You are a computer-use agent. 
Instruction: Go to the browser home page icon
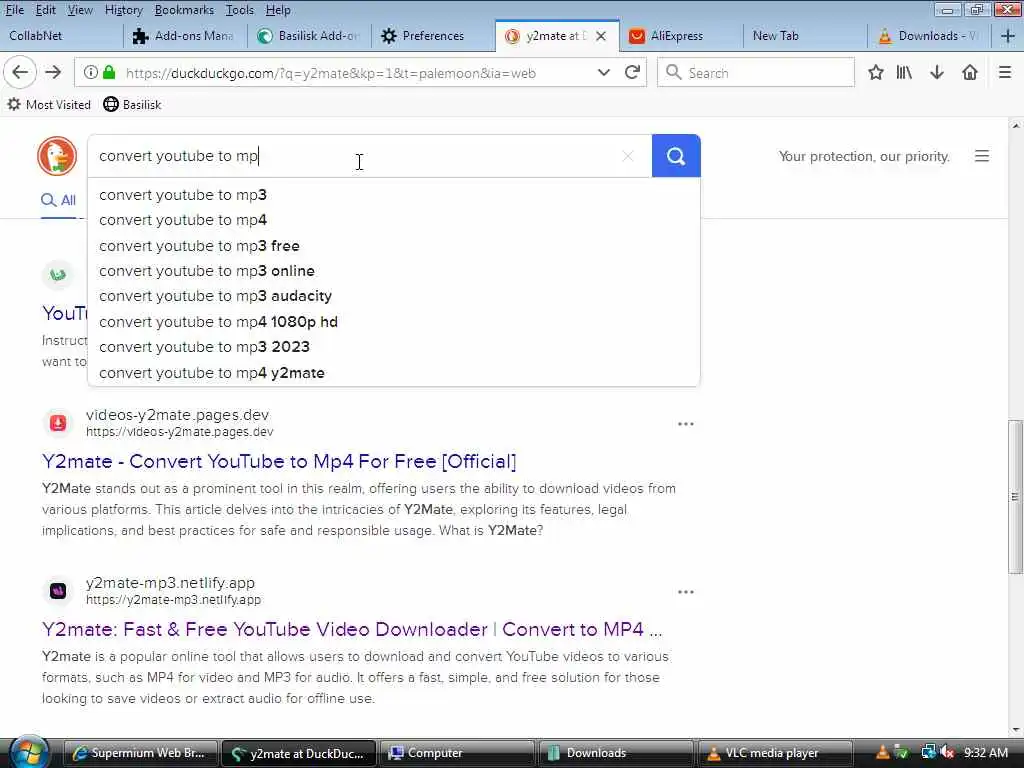[970, 72]
